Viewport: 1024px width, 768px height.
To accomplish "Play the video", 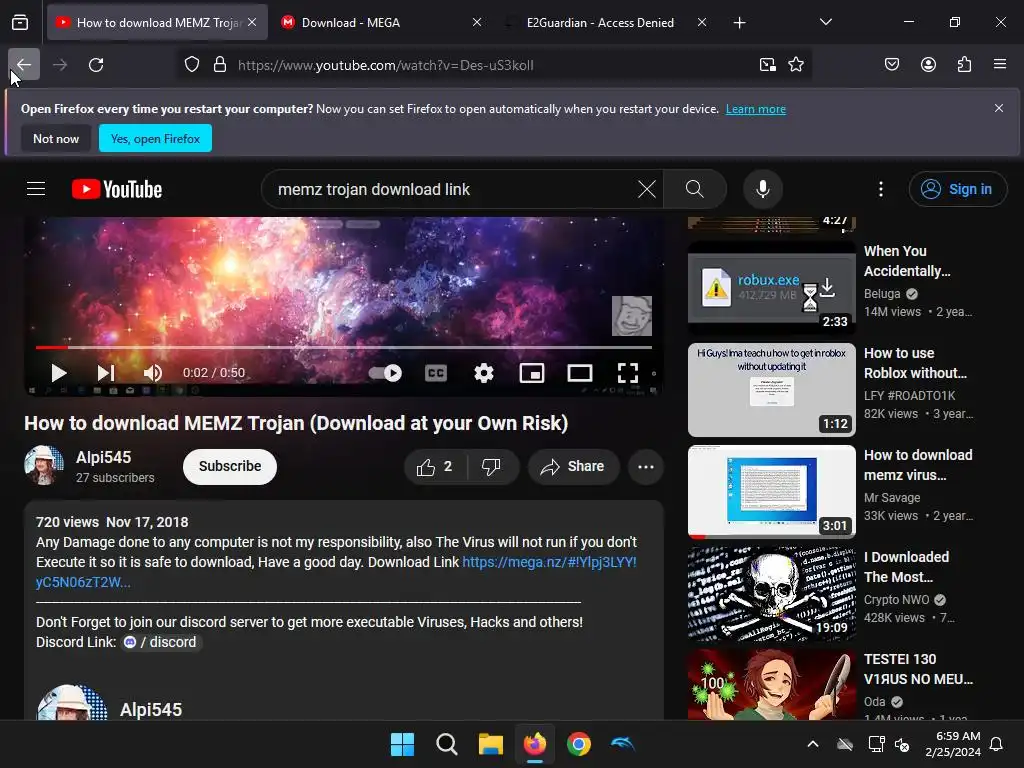I will pos(59,373).
